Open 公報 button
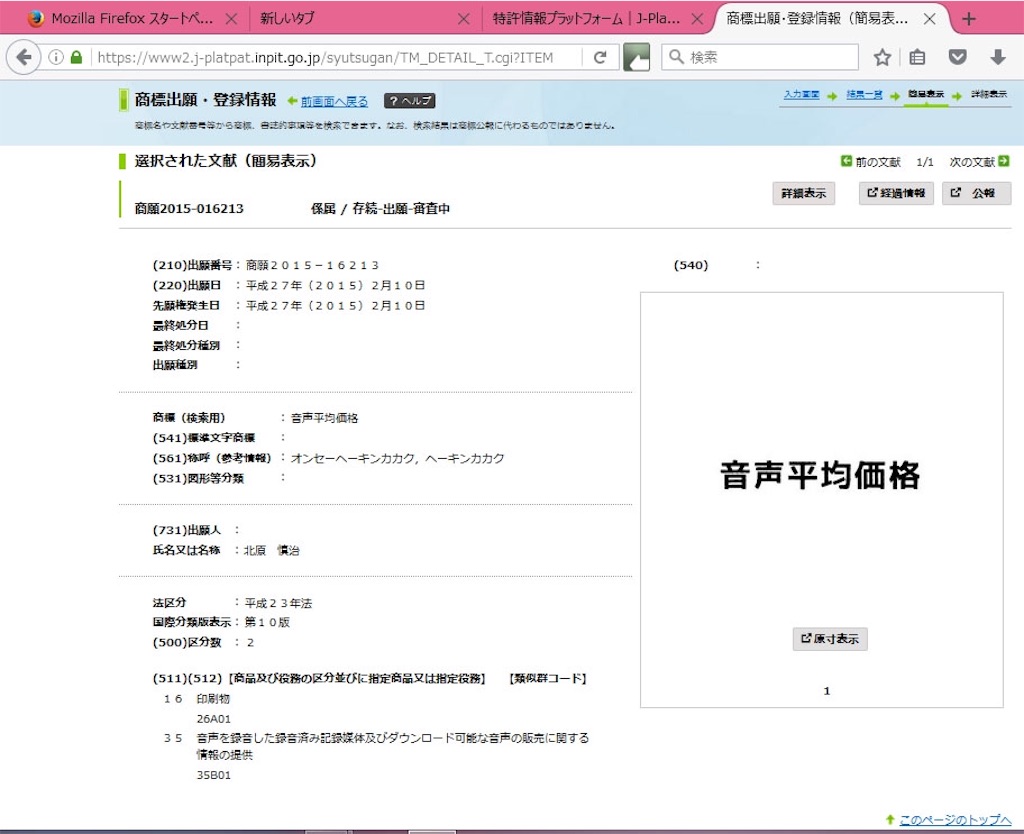The height and width of the screenshot is (834, 1024). coord(976,193)
